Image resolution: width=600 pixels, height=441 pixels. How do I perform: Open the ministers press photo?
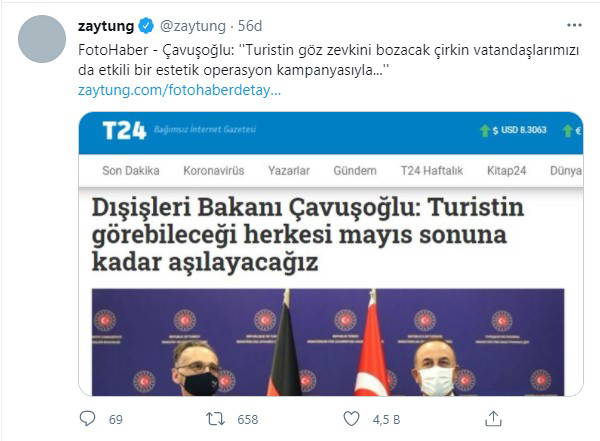[328, 342]
